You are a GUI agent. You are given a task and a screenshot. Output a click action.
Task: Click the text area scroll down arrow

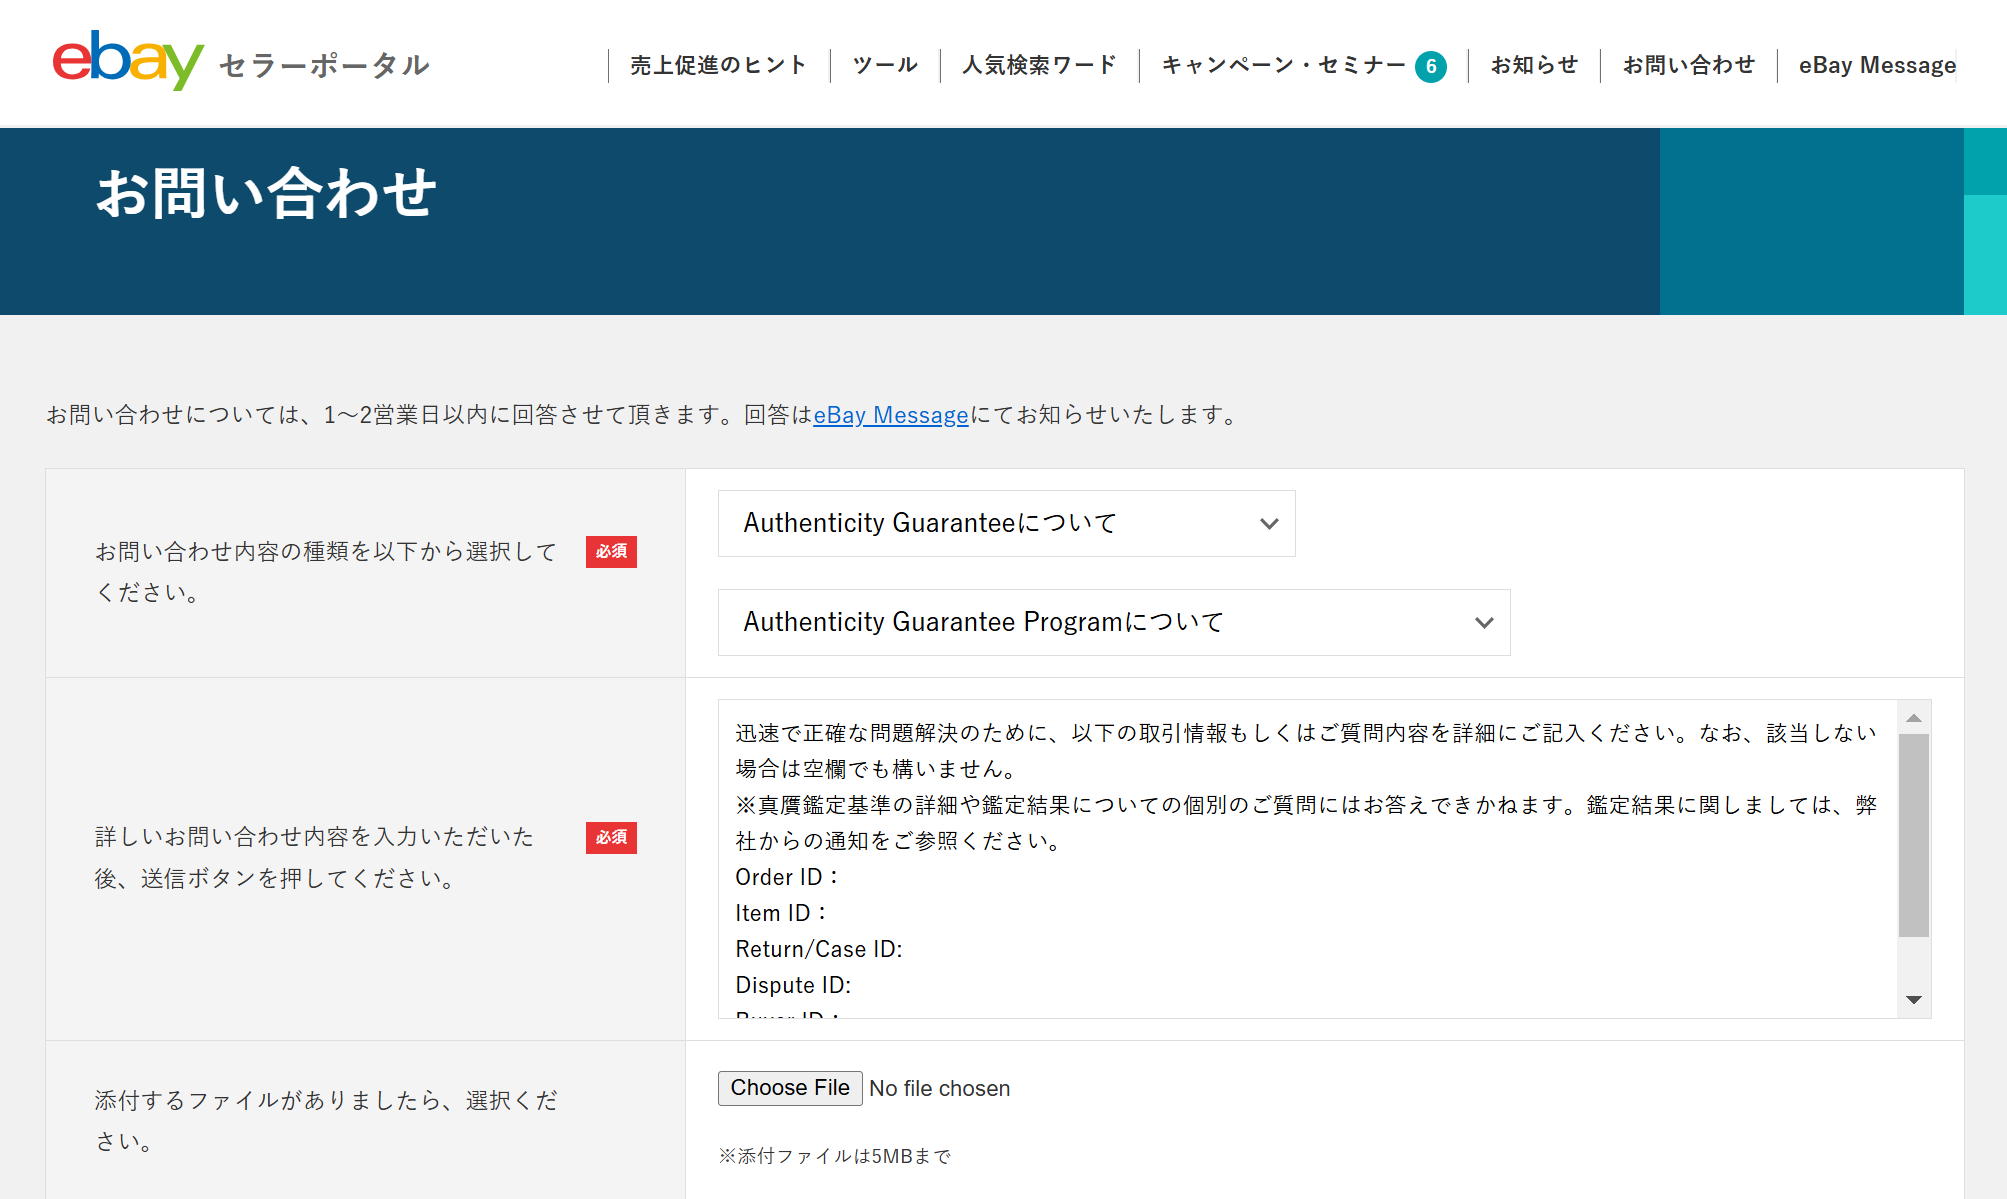pyautogui.click(x=1914, y=1000)
